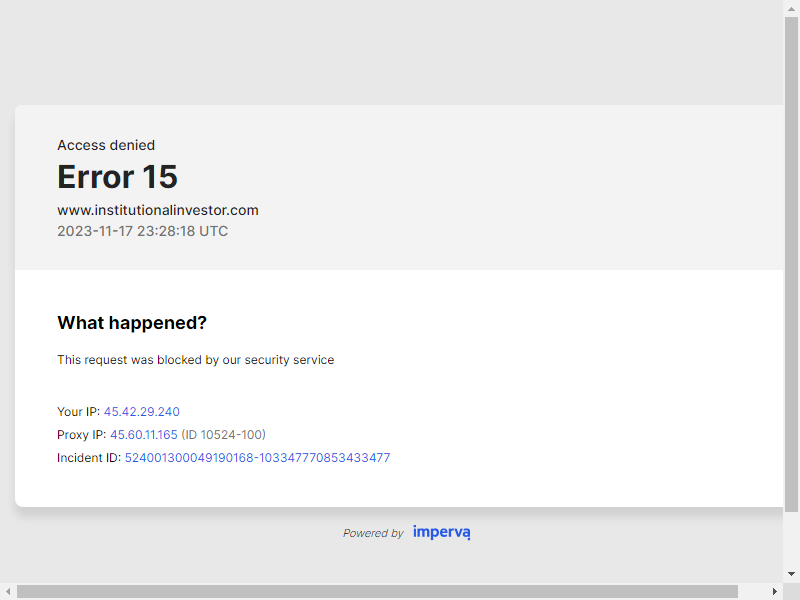Image resolution: width=800 pixels, height=600 pixels.
Task: Click the Error 15 heading
Action: [x=117, y=177]
